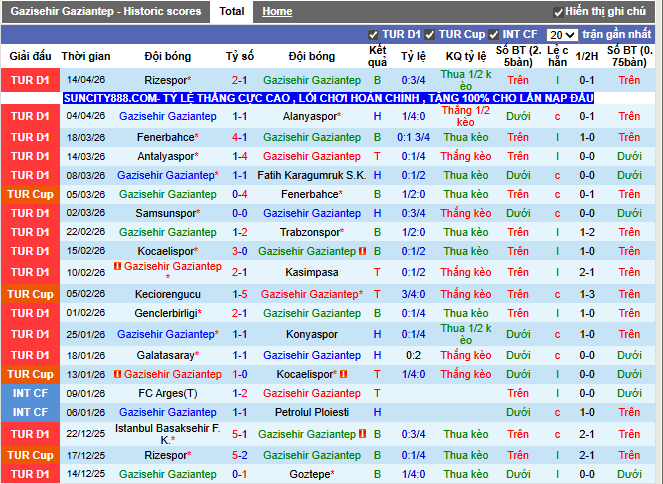Viewport: 663px width, 484px height.
Task: Toggle the Hiển thị ghi chú checkbox
Action: point(557,12)
